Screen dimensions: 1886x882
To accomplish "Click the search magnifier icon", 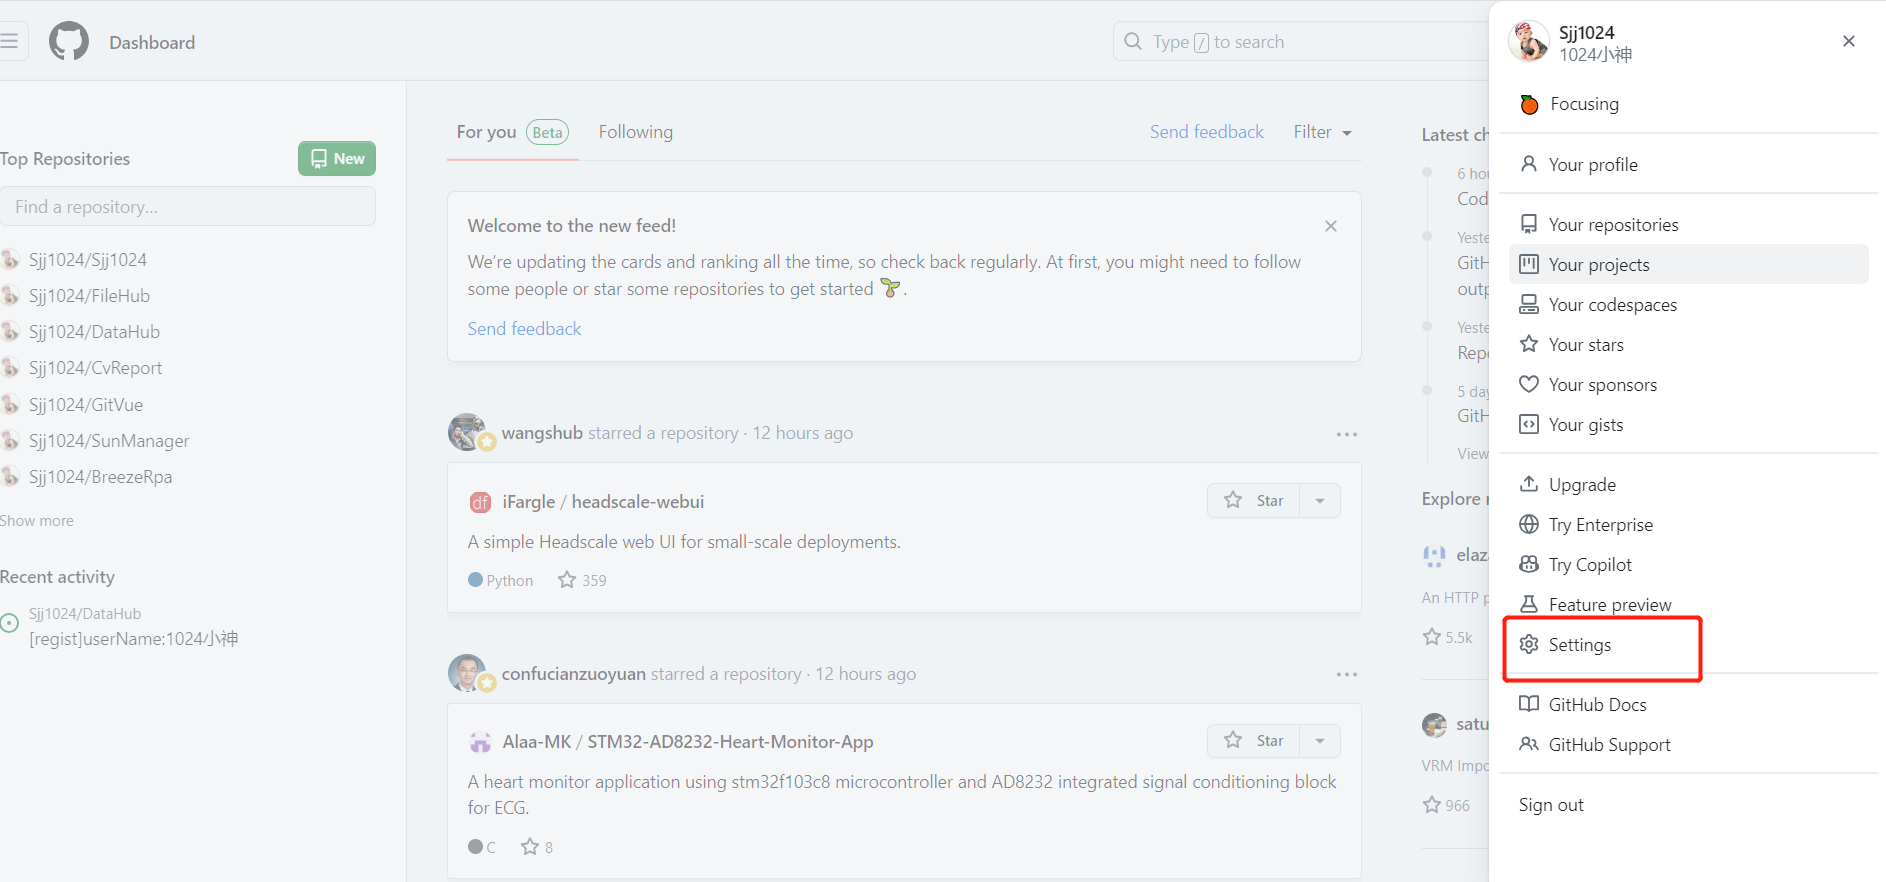I will pos(1133,41).
